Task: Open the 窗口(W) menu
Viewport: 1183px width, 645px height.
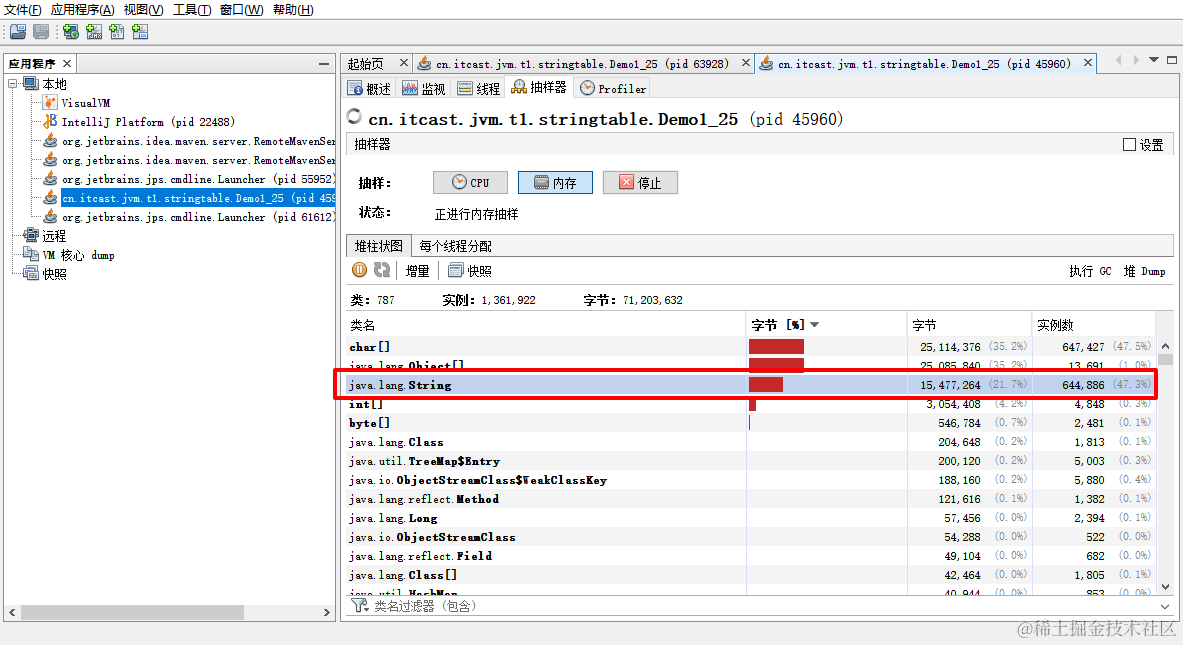Action: pyautogui.click(x=241, y=10)
